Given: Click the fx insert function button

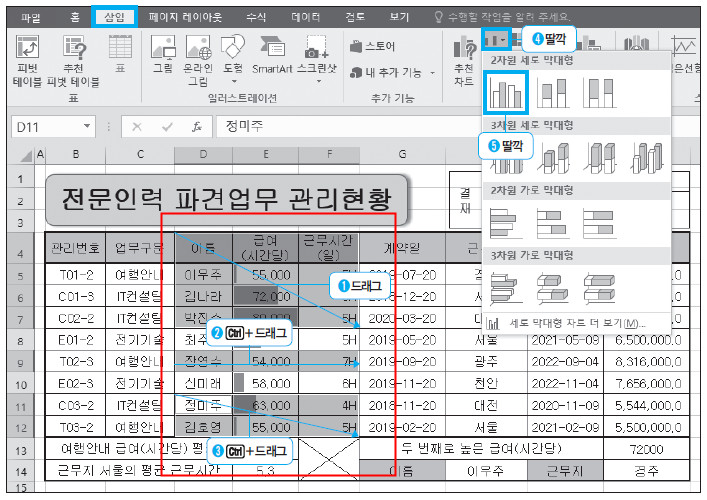Looking at the screenshot, I should pyautogui.click(x=197, y=127).
